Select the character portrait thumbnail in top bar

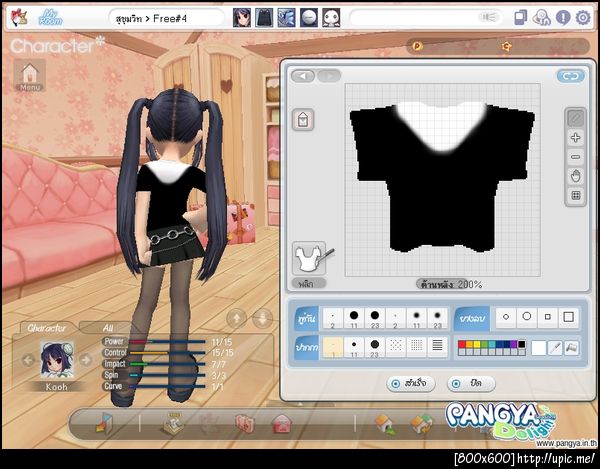(x=242, y=18)
